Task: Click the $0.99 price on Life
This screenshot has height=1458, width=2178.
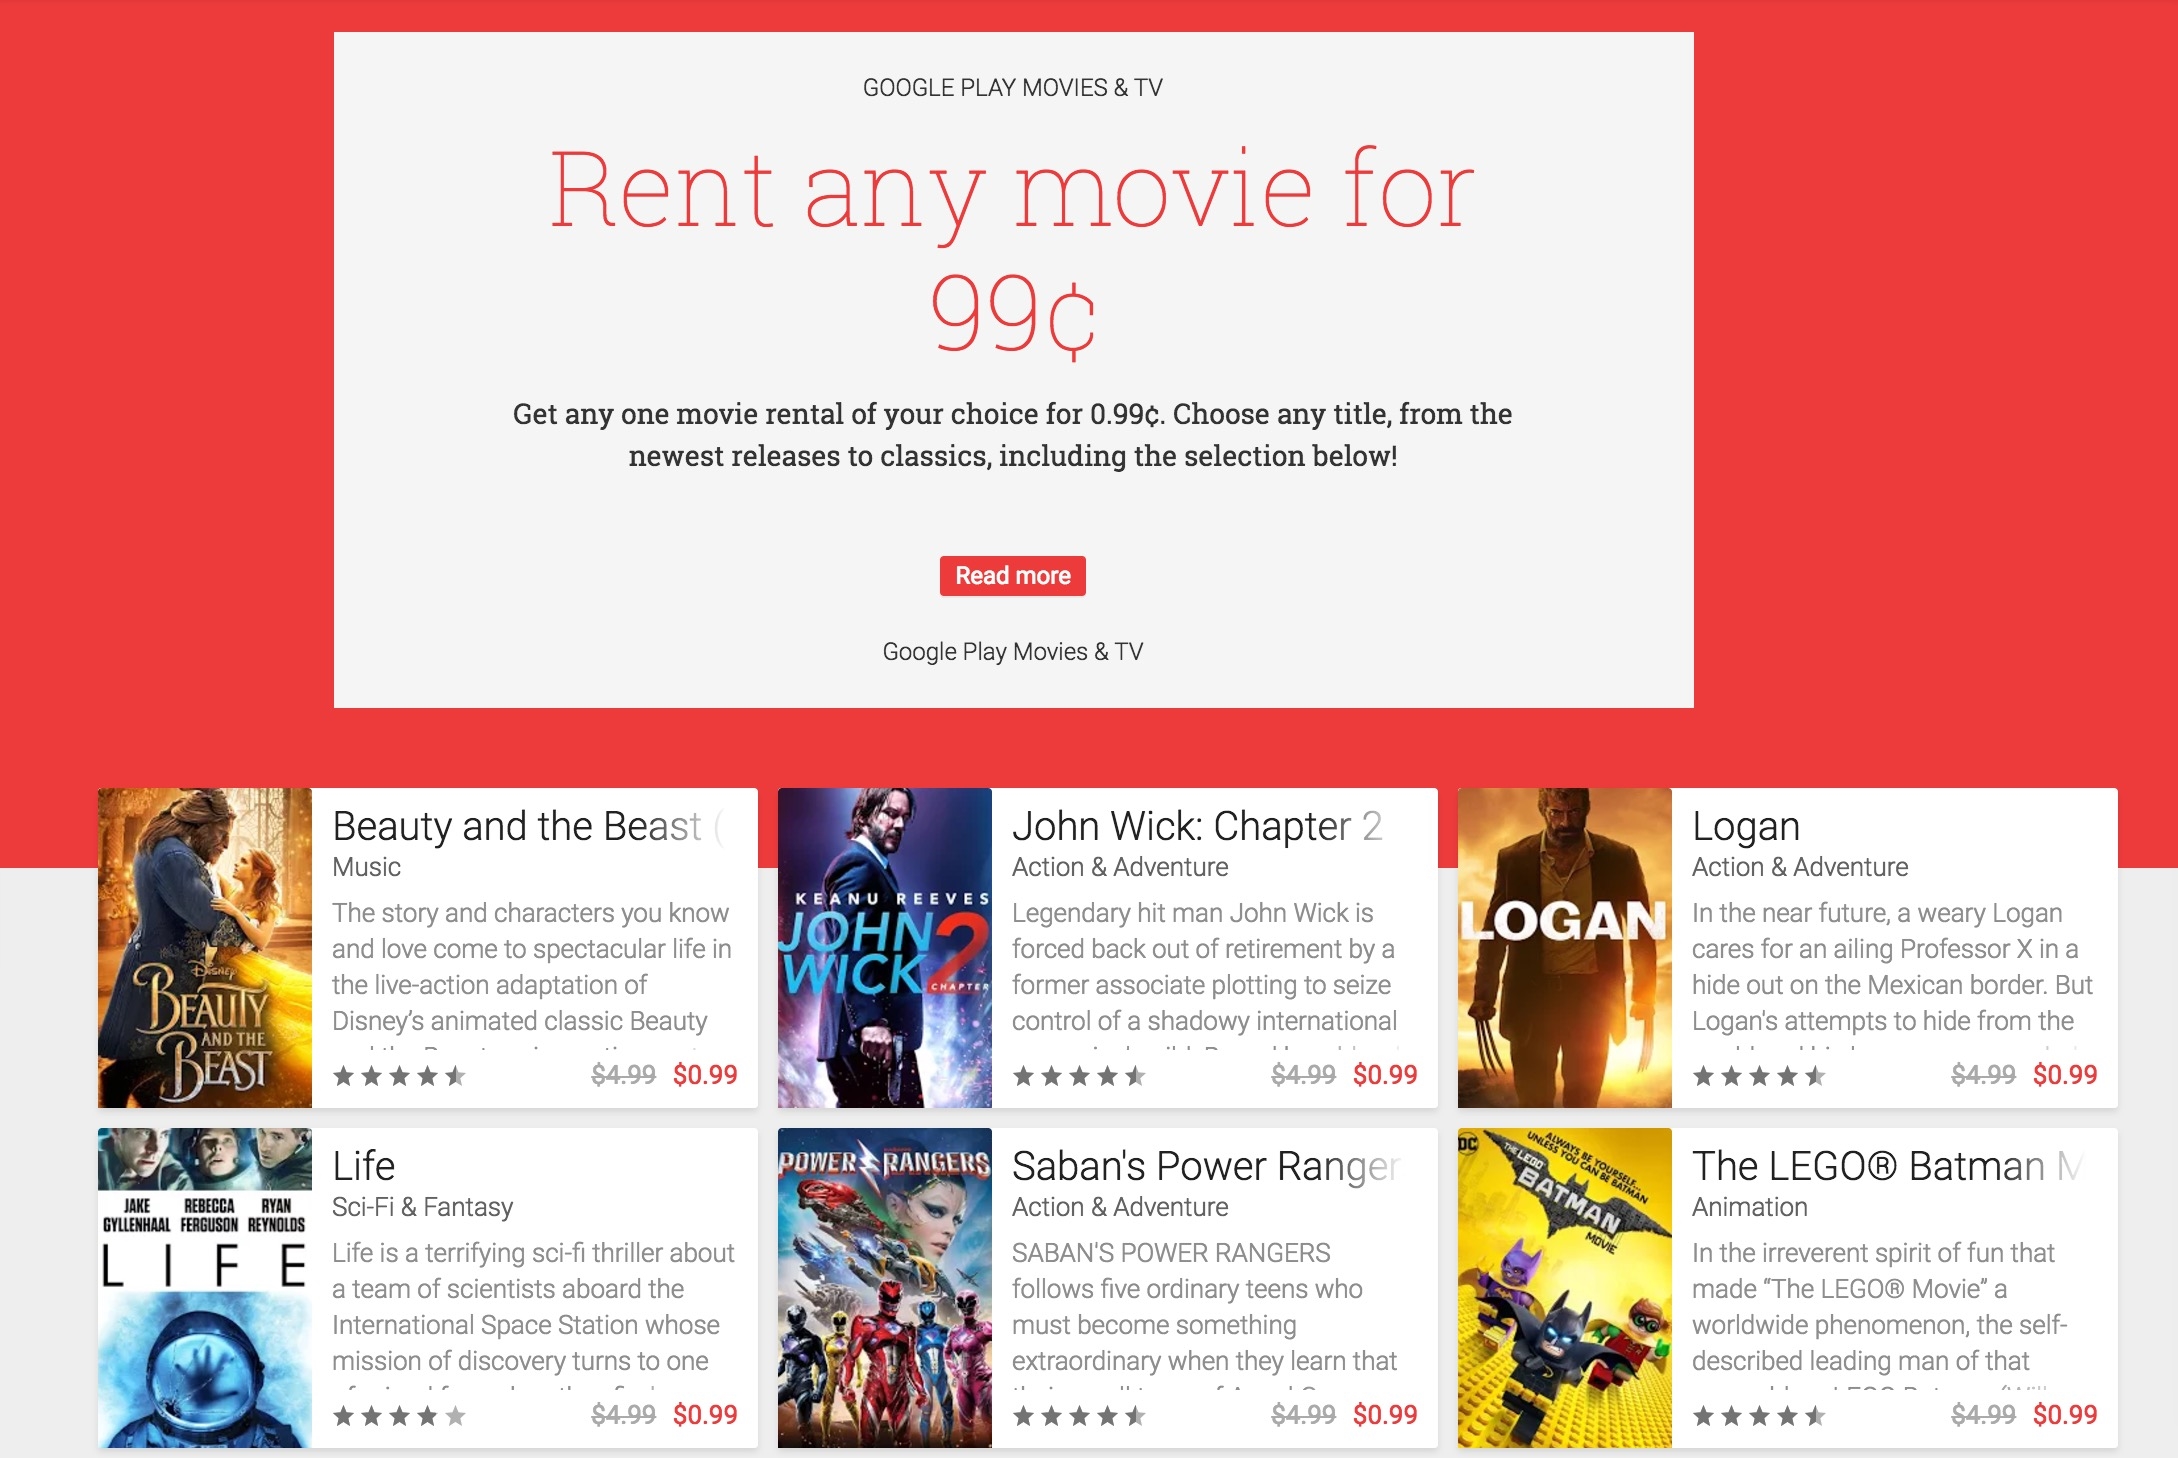Action: (x=705, y=1415)
